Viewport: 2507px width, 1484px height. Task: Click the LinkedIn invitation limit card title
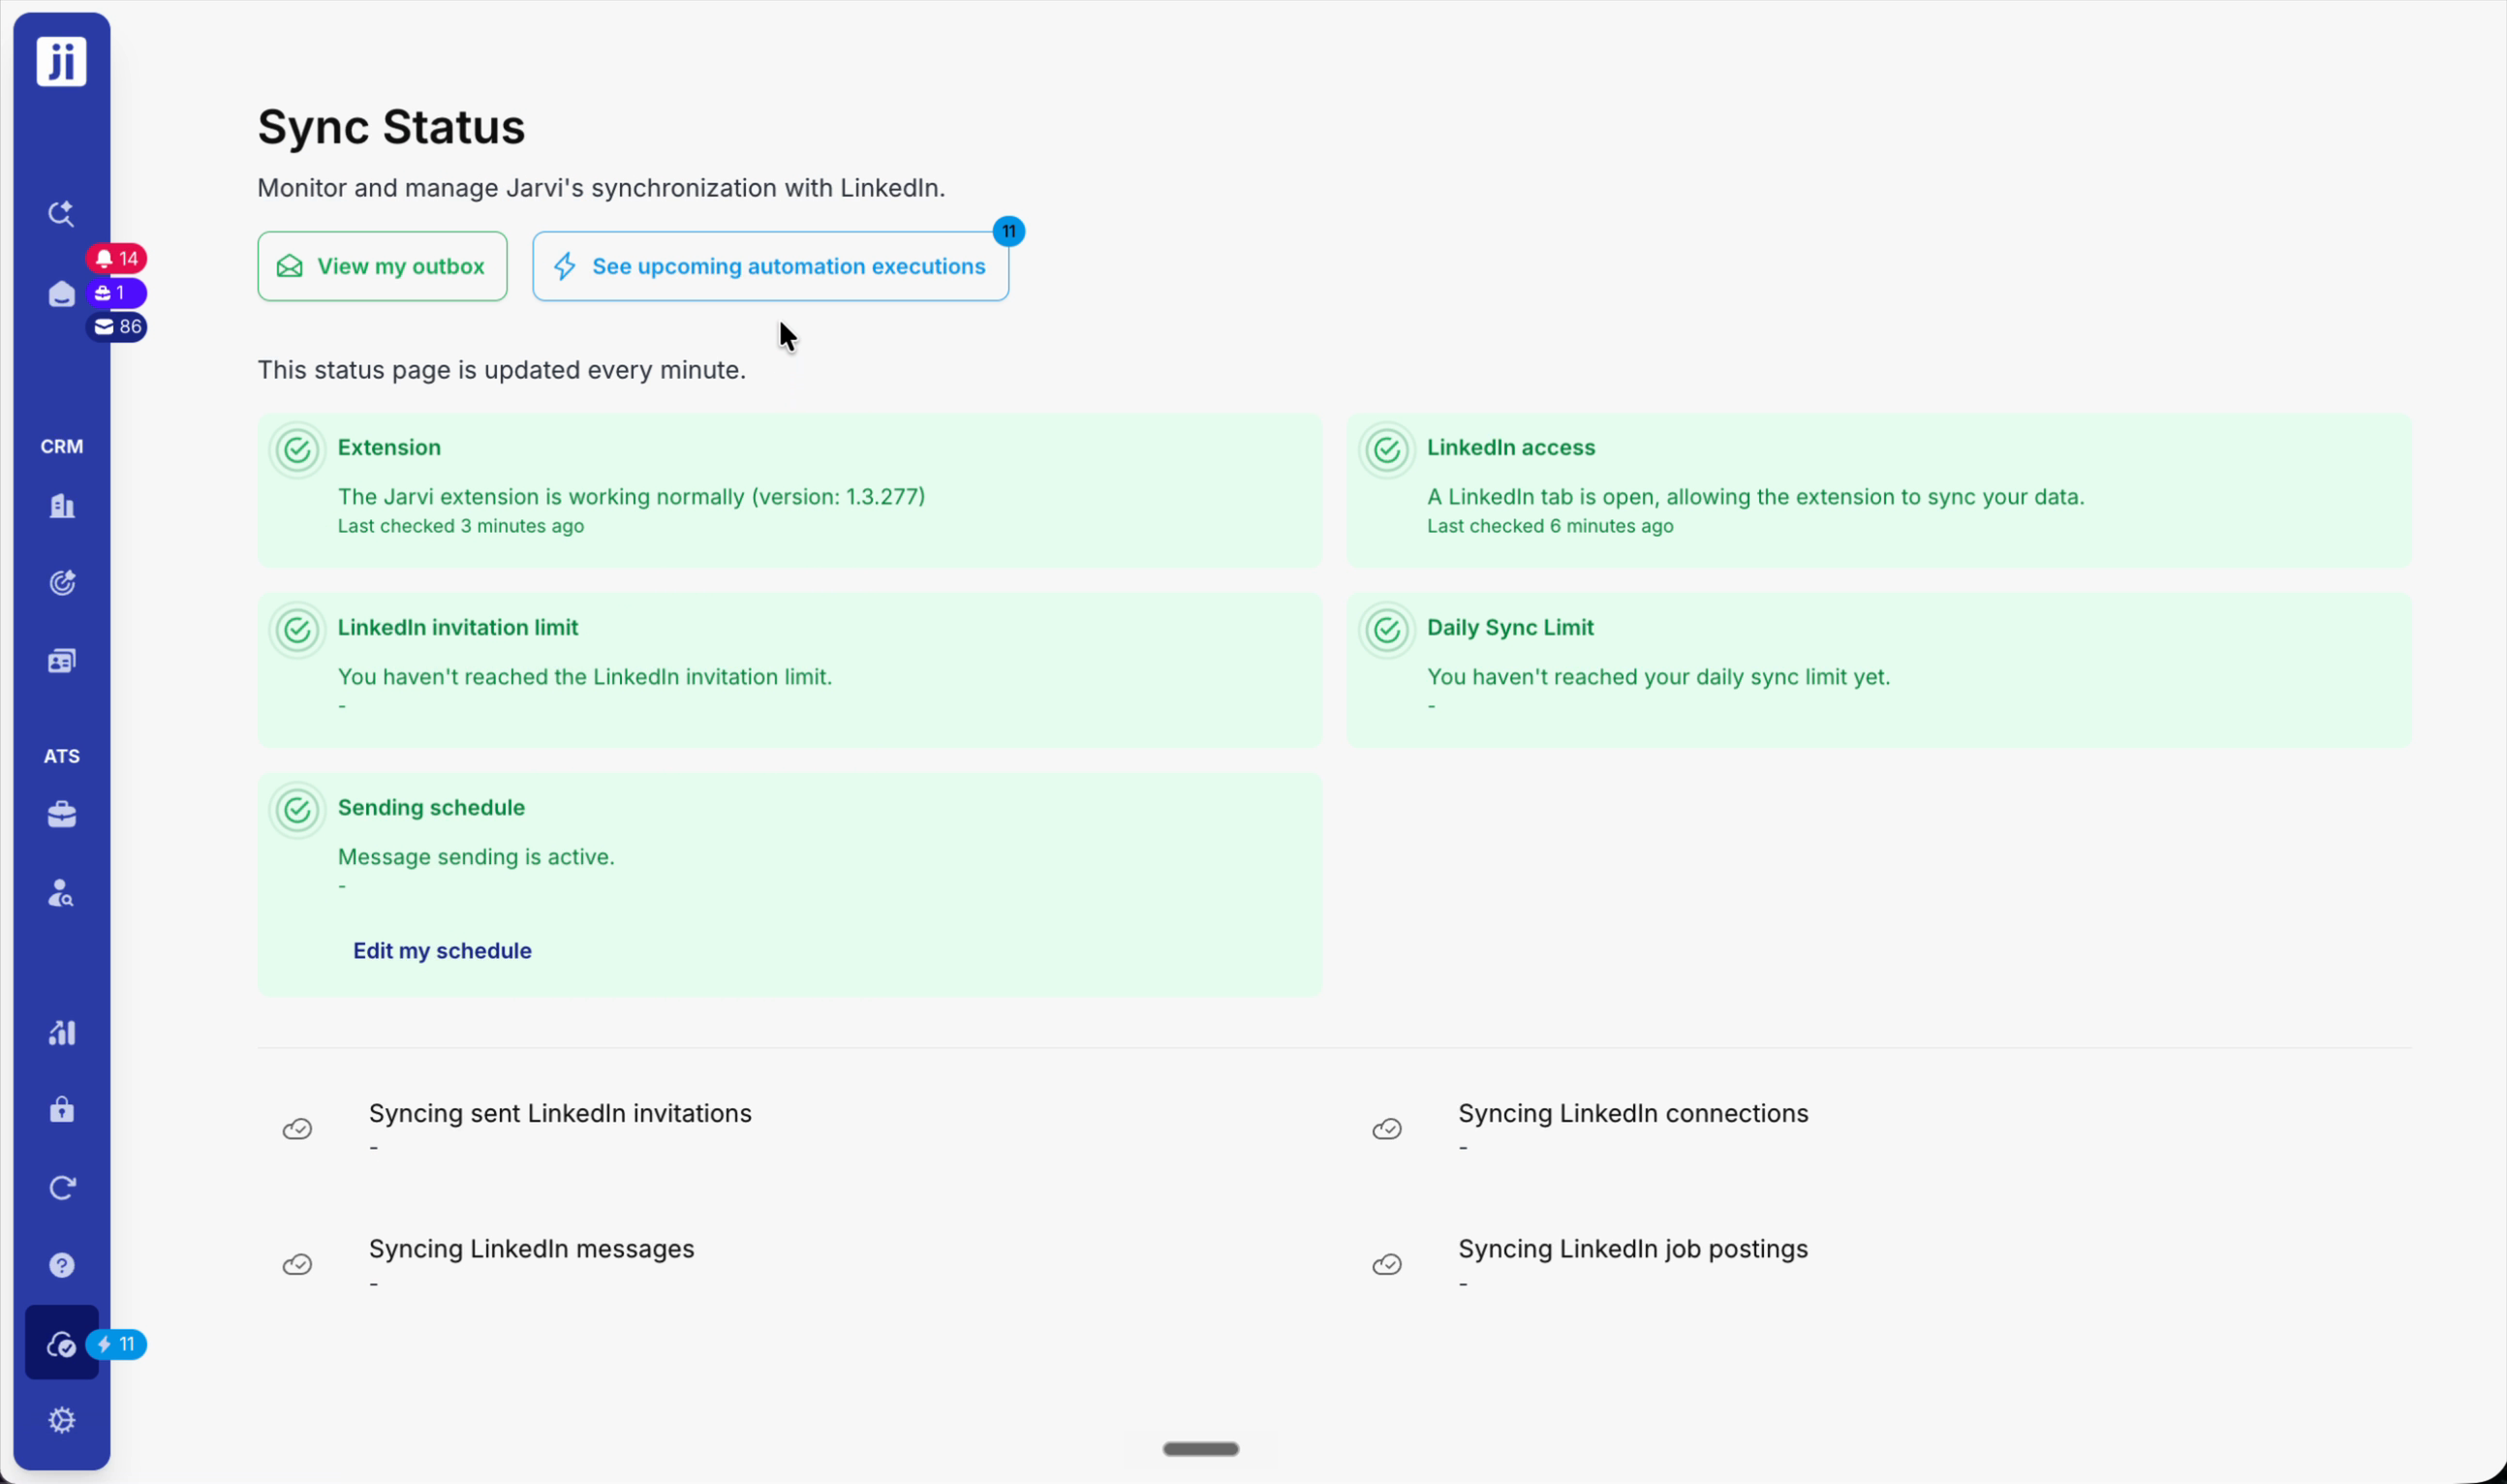(x=458, y=627)
